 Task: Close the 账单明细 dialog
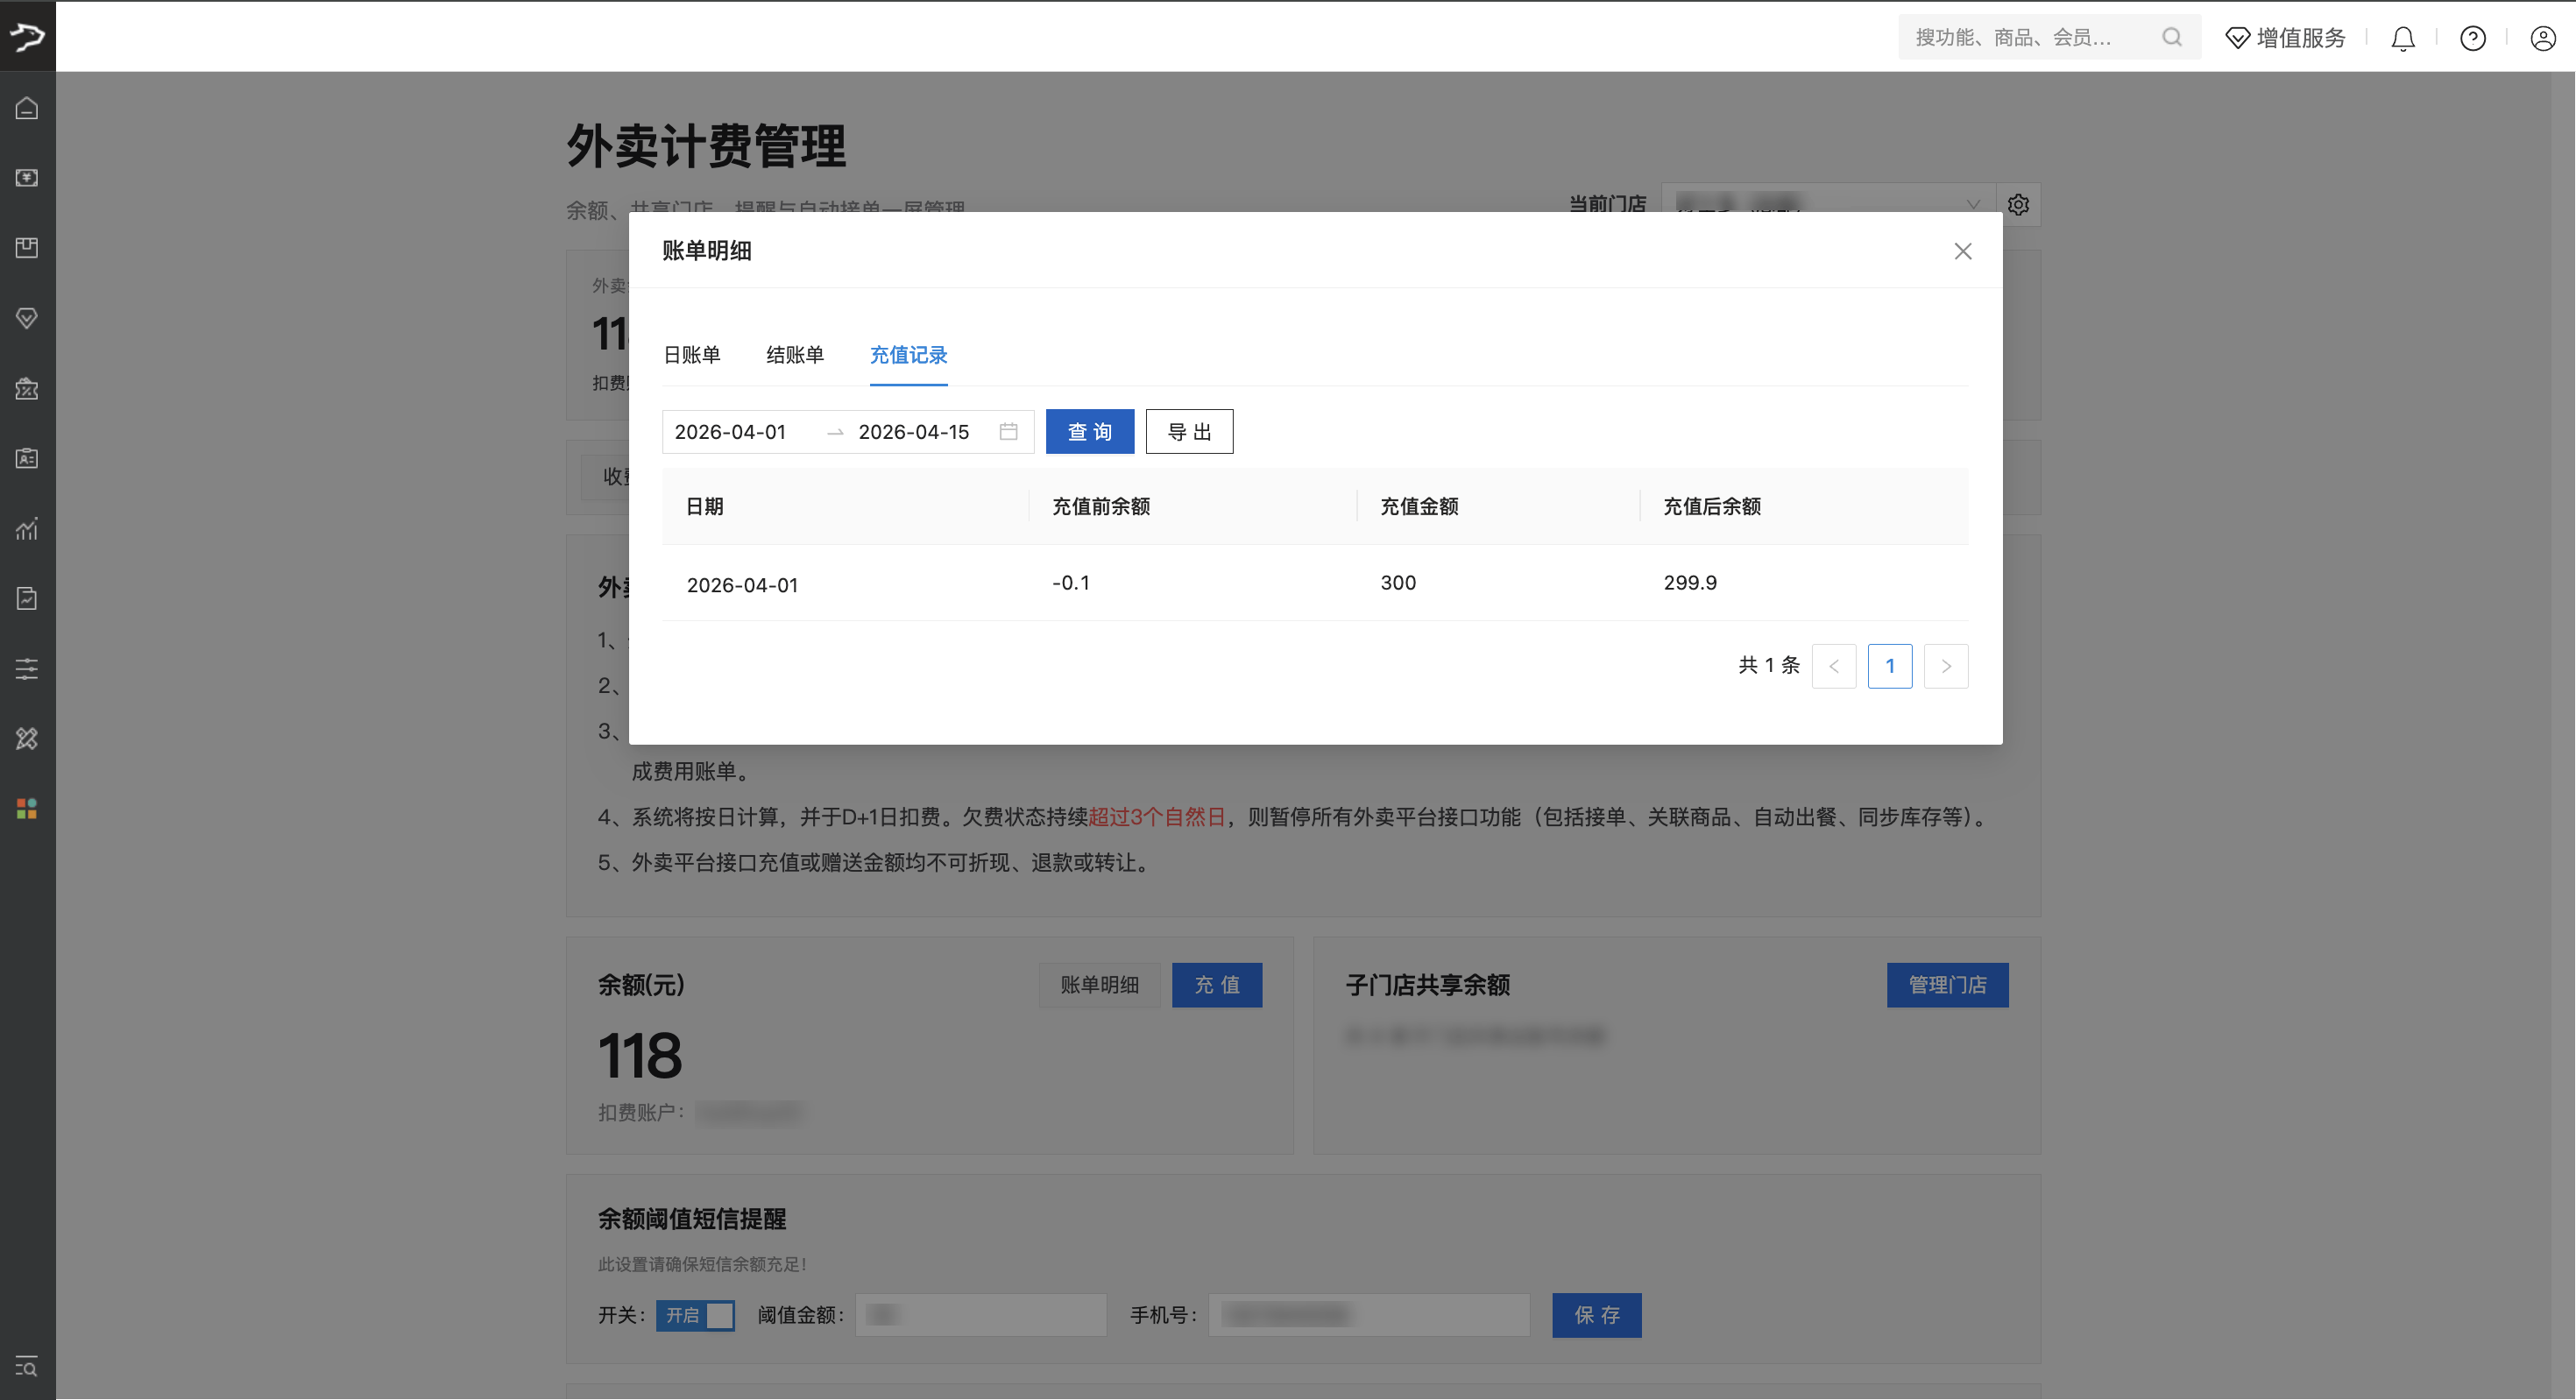pyautogui.click(x=1962, y=251)
